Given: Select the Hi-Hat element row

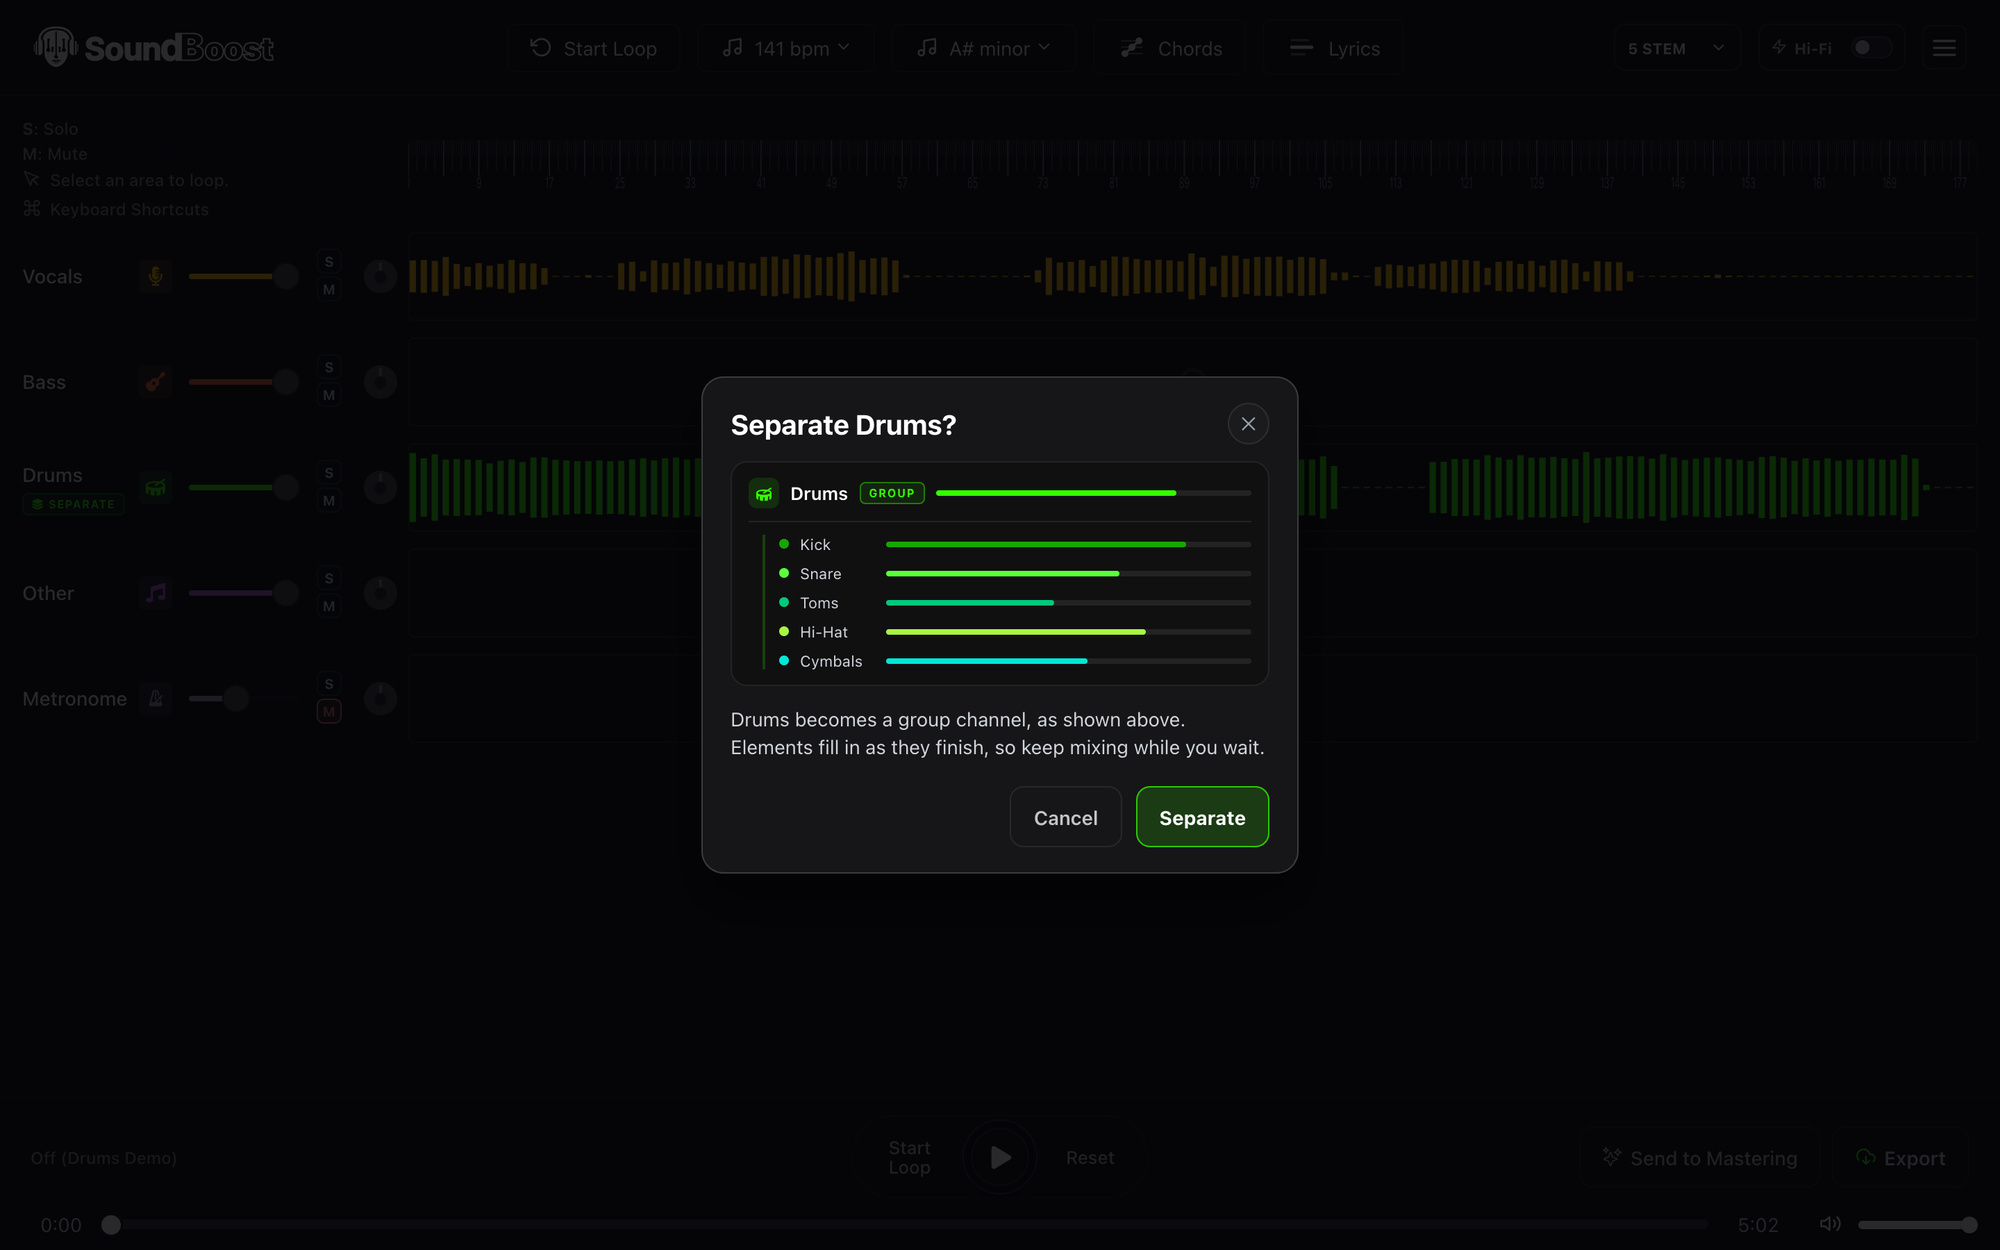Looking at the screenshot, I should (1014, 631).
